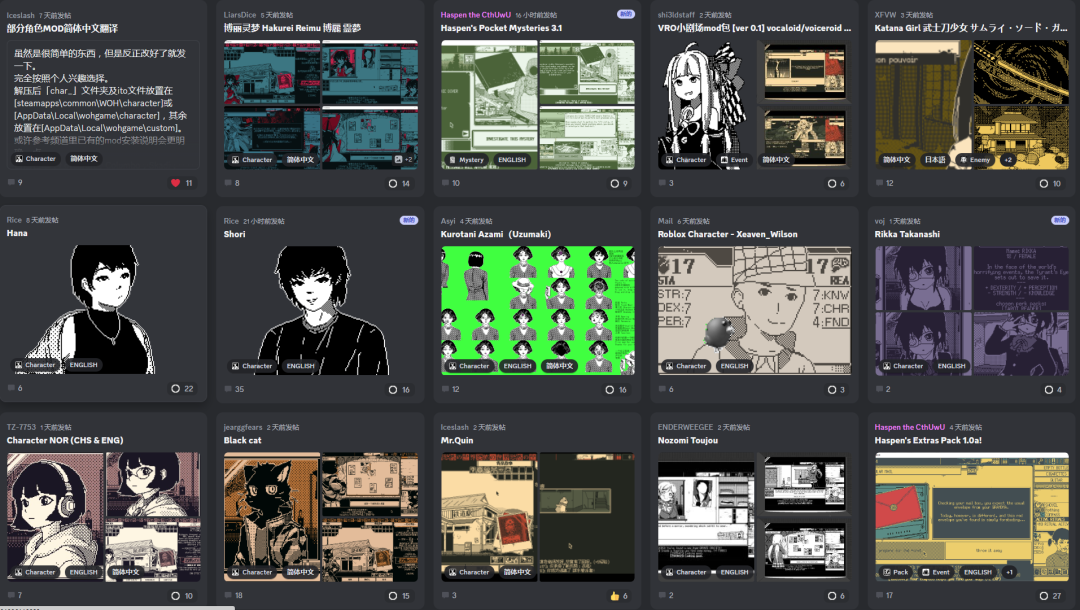Image resolution: width=1080 pixels, height=610 pixels.
Task: Click the reaction circle on Black cat post
Action: click(x=393, y=595)
